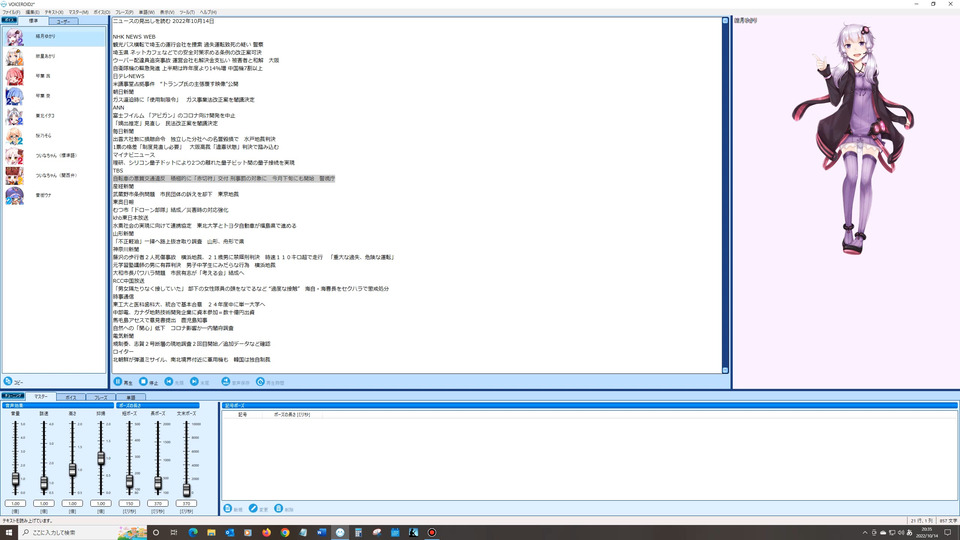
Task: Open the ヘルプ(H) menu
Action: pyautogui.click(x=208, y=12)
